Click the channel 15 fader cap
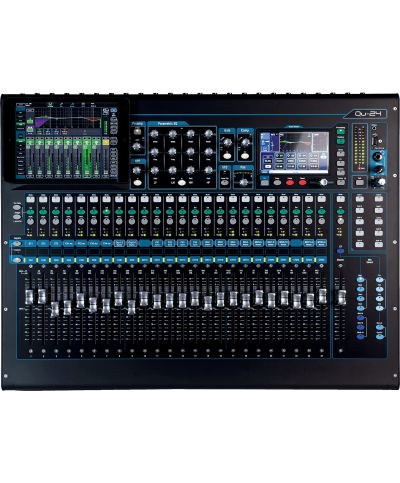400x483 pixels. (207, 303)
